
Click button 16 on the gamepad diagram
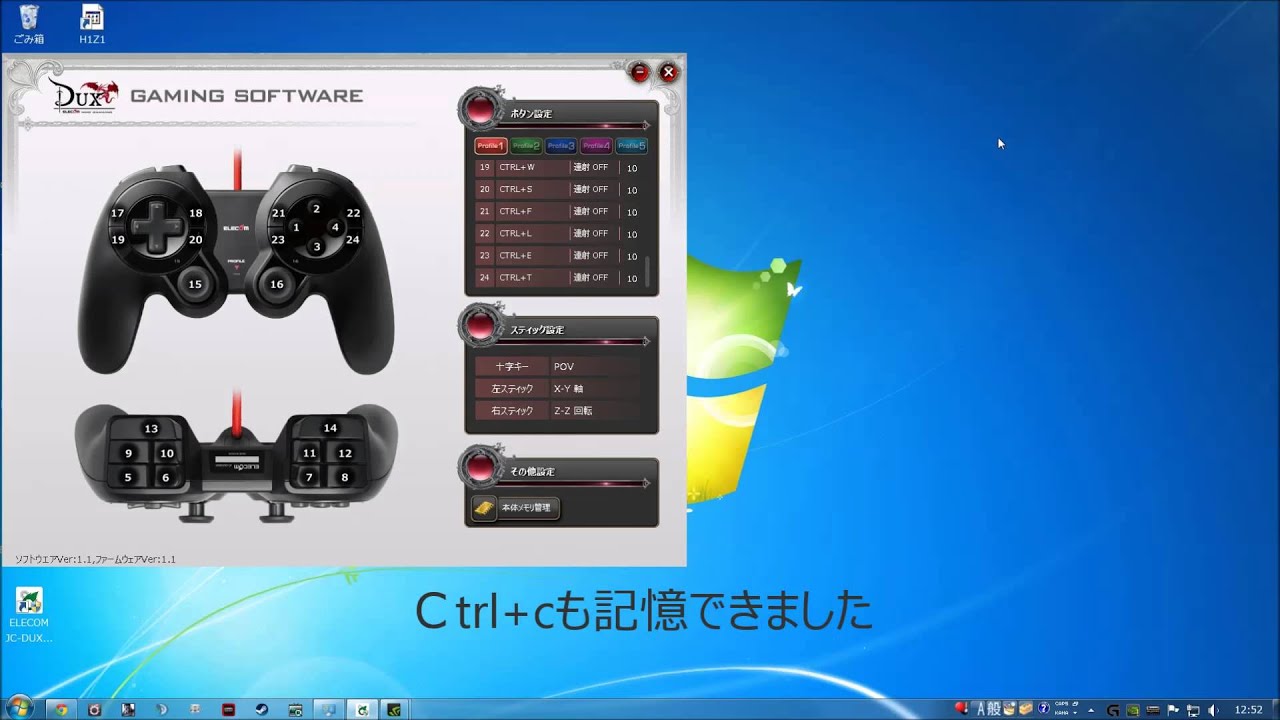276,285
